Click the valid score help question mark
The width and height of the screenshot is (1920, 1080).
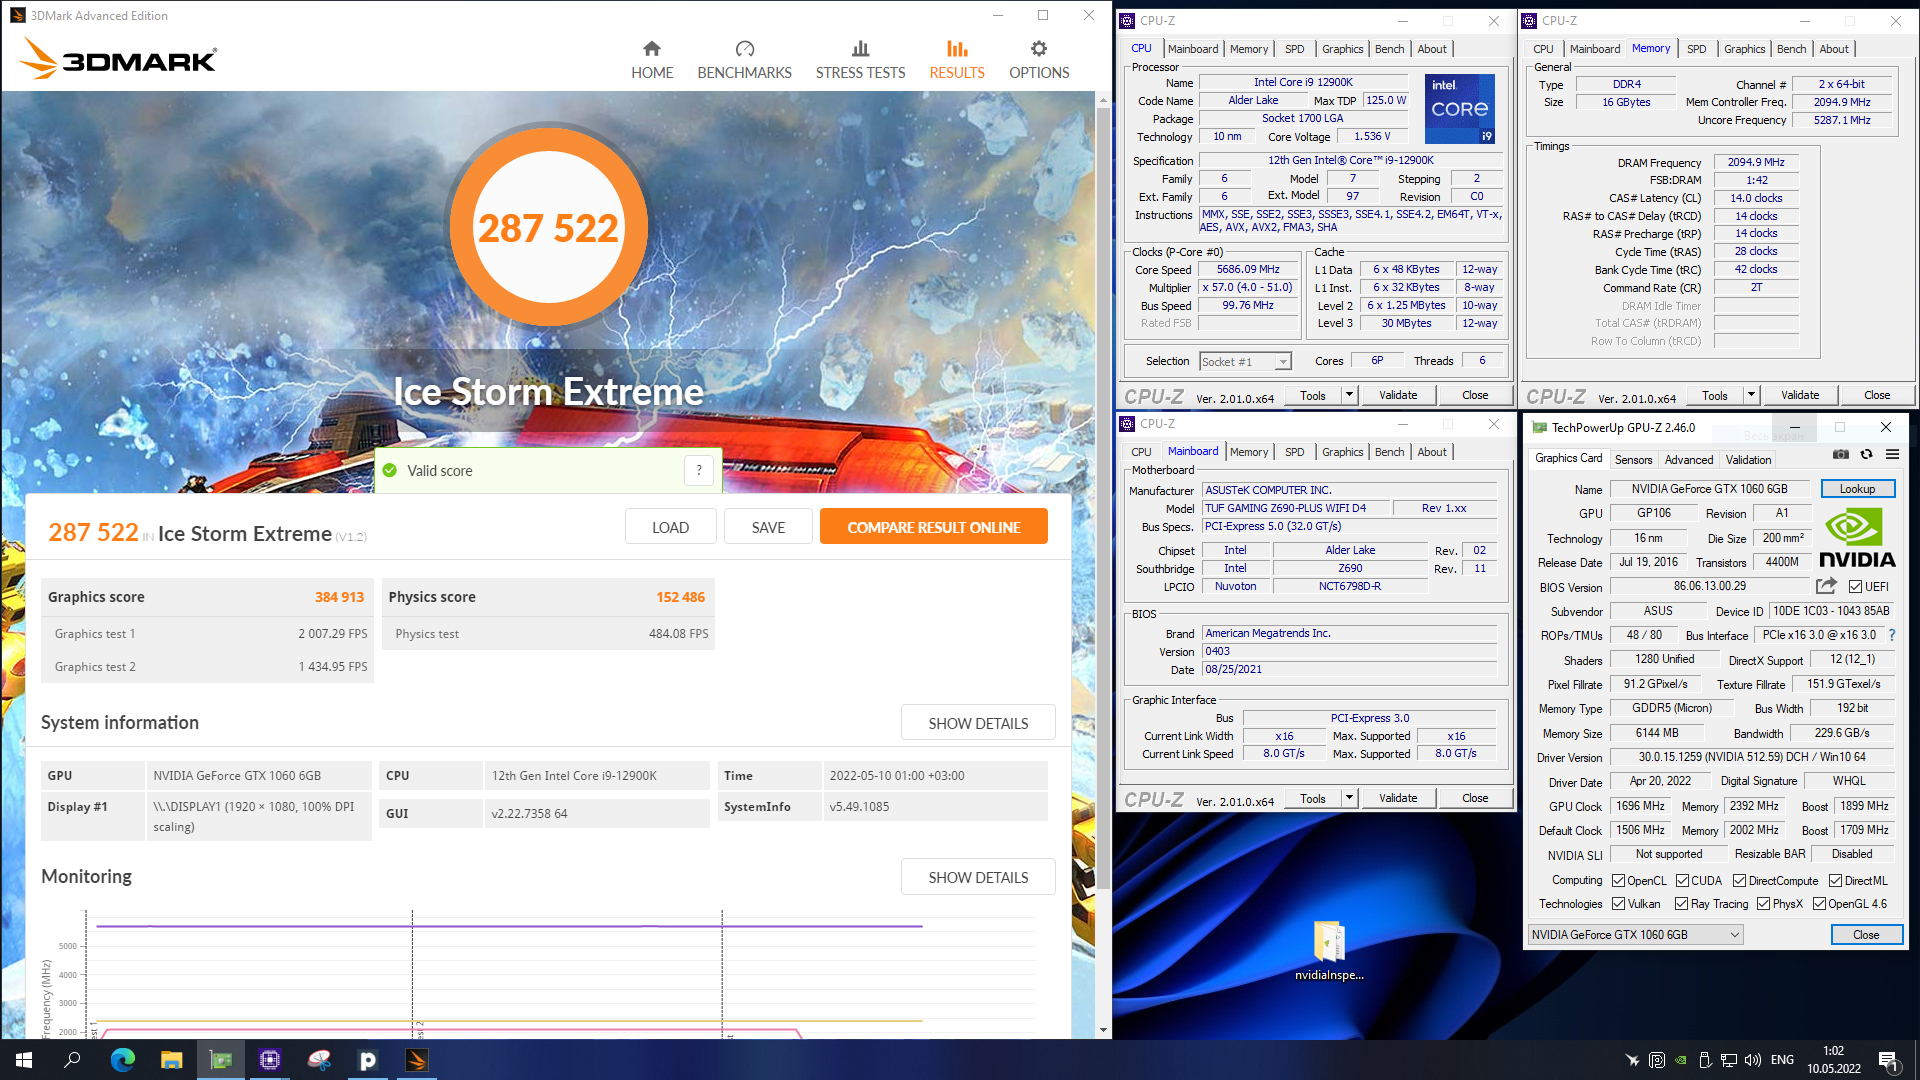coord(699,470)
